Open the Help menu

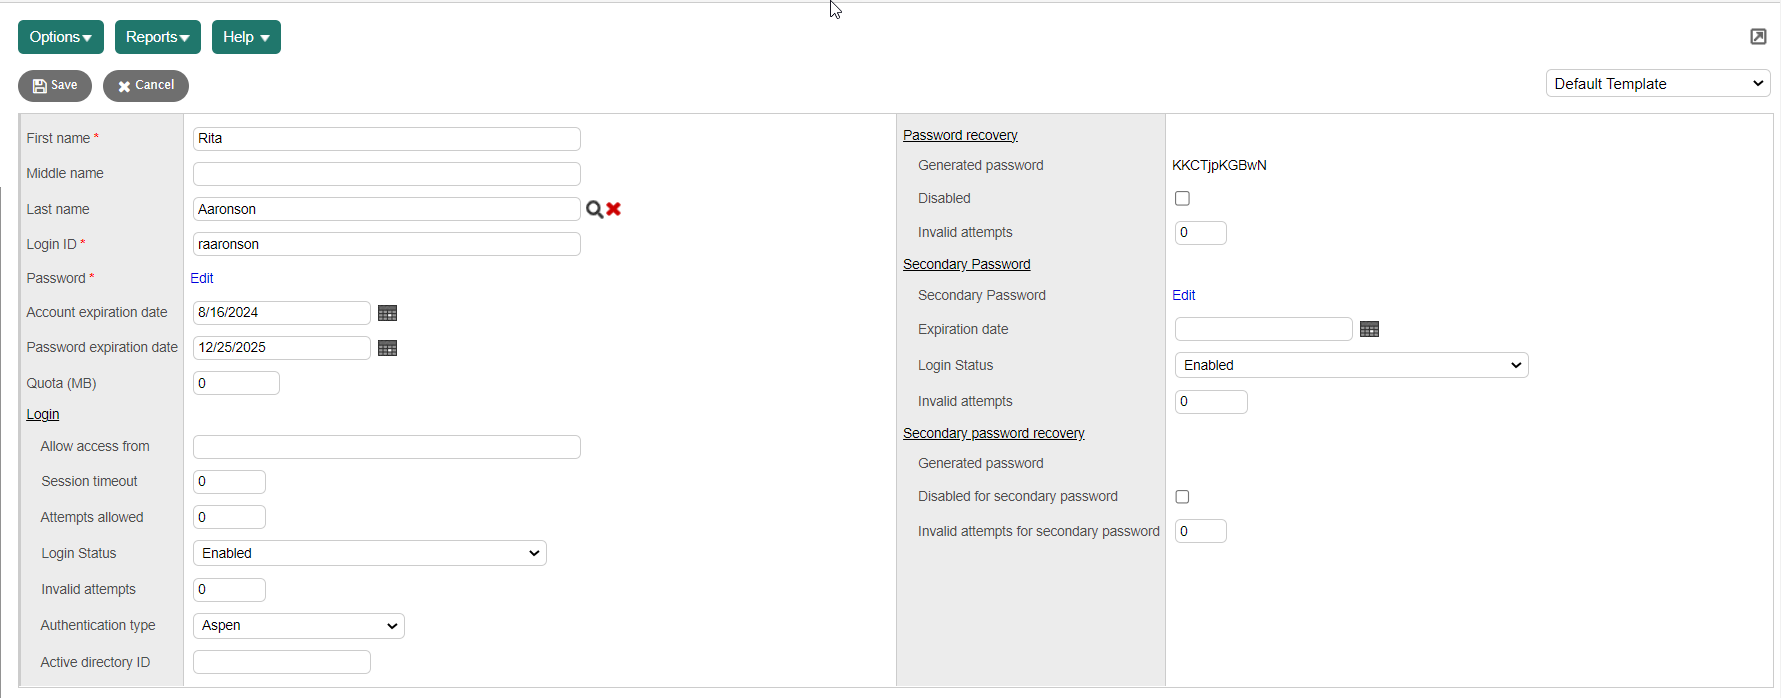[246, 37]
